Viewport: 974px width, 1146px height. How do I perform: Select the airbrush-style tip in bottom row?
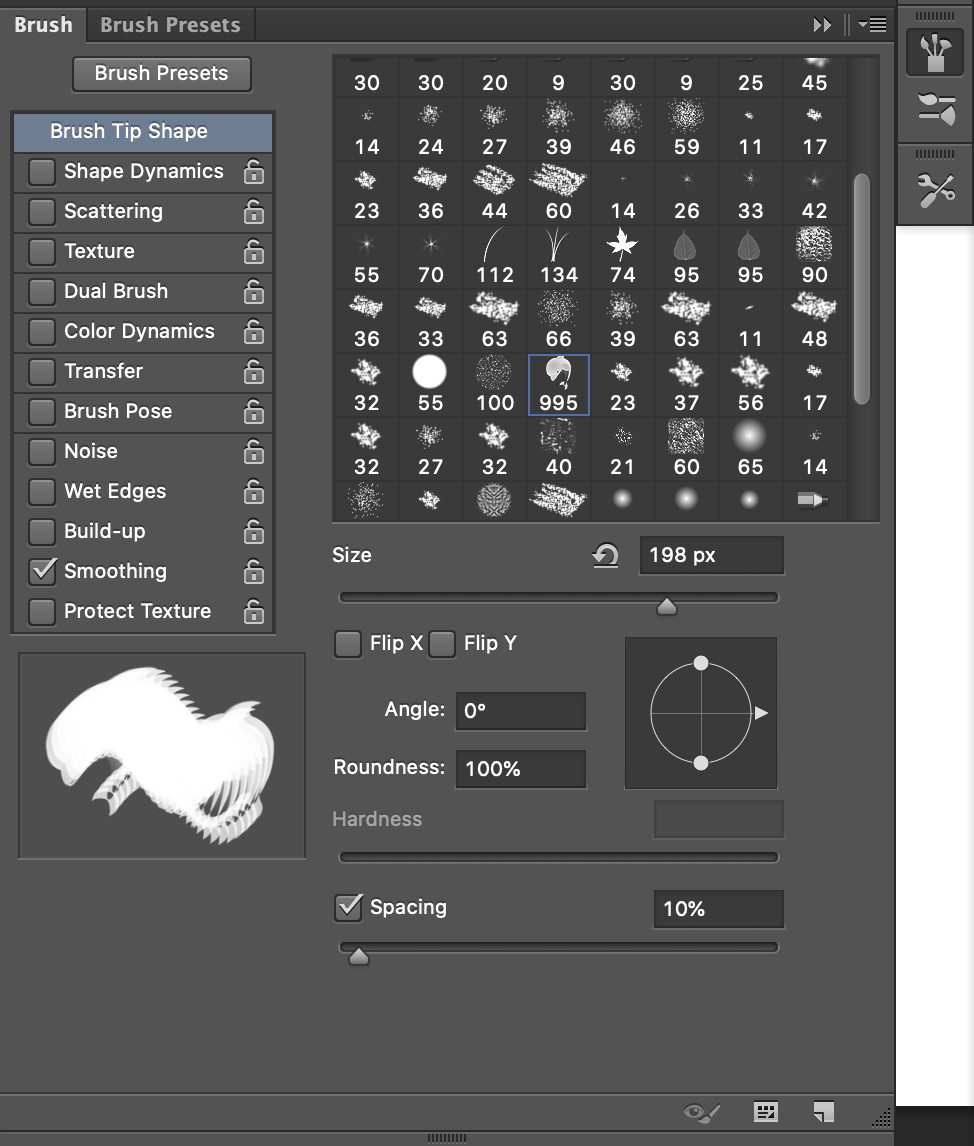pyautogui.click(x=814, y=500)
